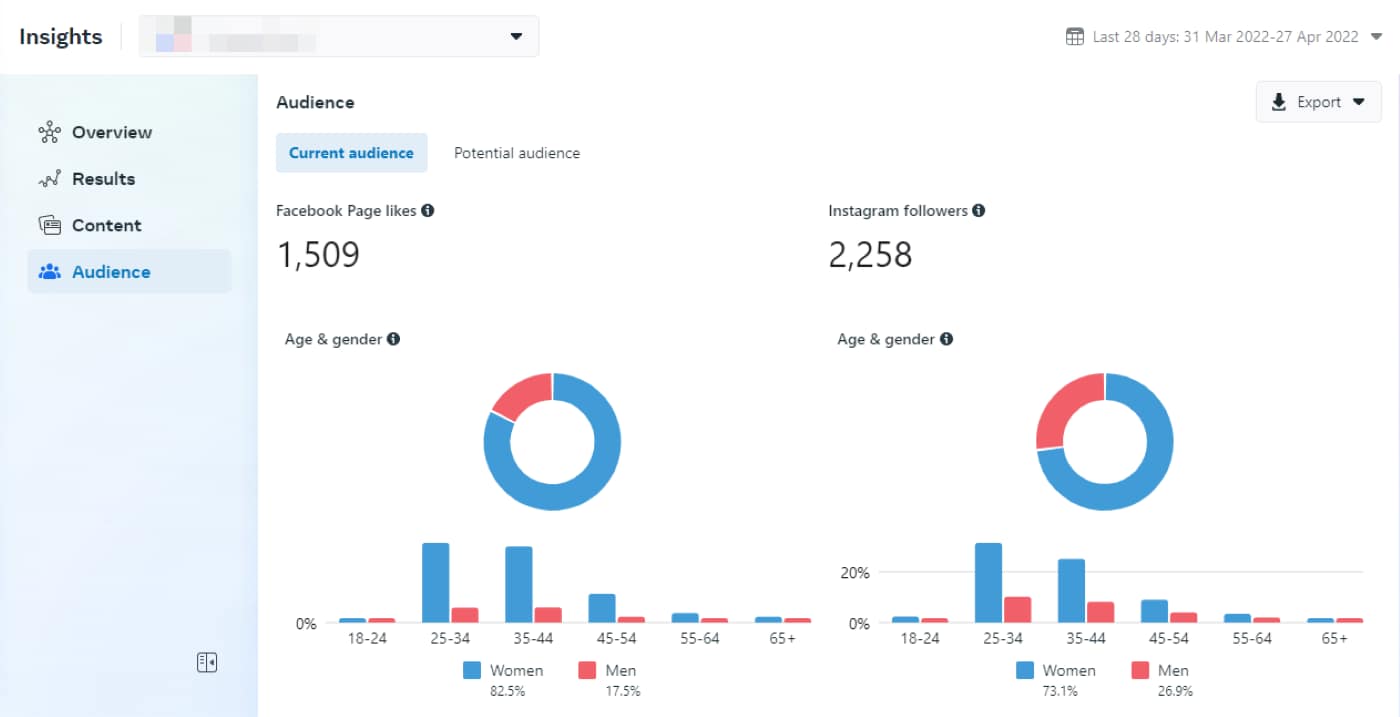Select the Current audience tab
Screen dimensions: 1400x717
click(x=351, y=152)
